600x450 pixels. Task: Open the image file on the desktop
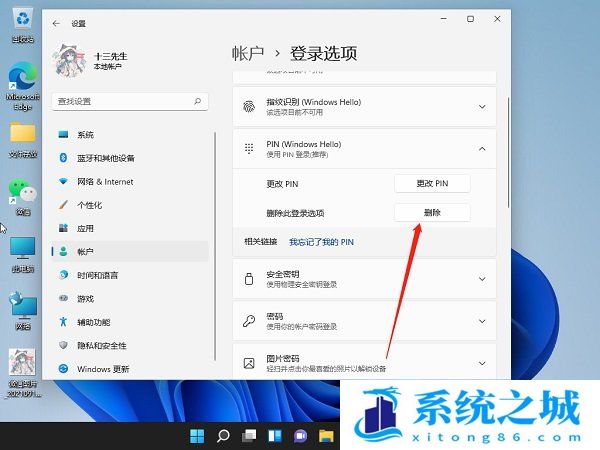pyautogui.click(x=23, y=373)
